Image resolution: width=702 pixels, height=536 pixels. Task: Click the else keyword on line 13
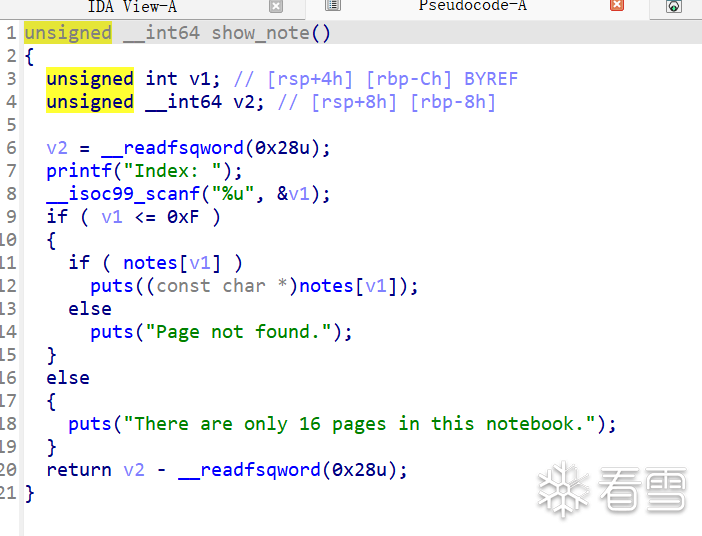click(90, 309)
